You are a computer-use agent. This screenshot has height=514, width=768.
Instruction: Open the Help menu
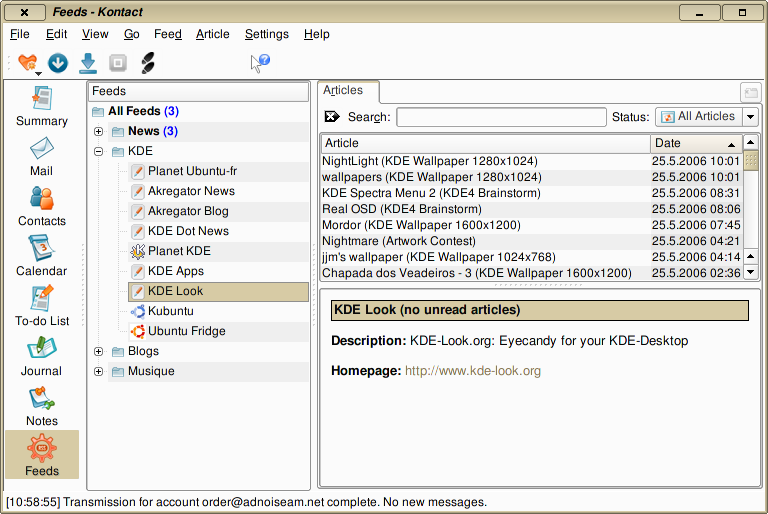(x=317, y=34)
